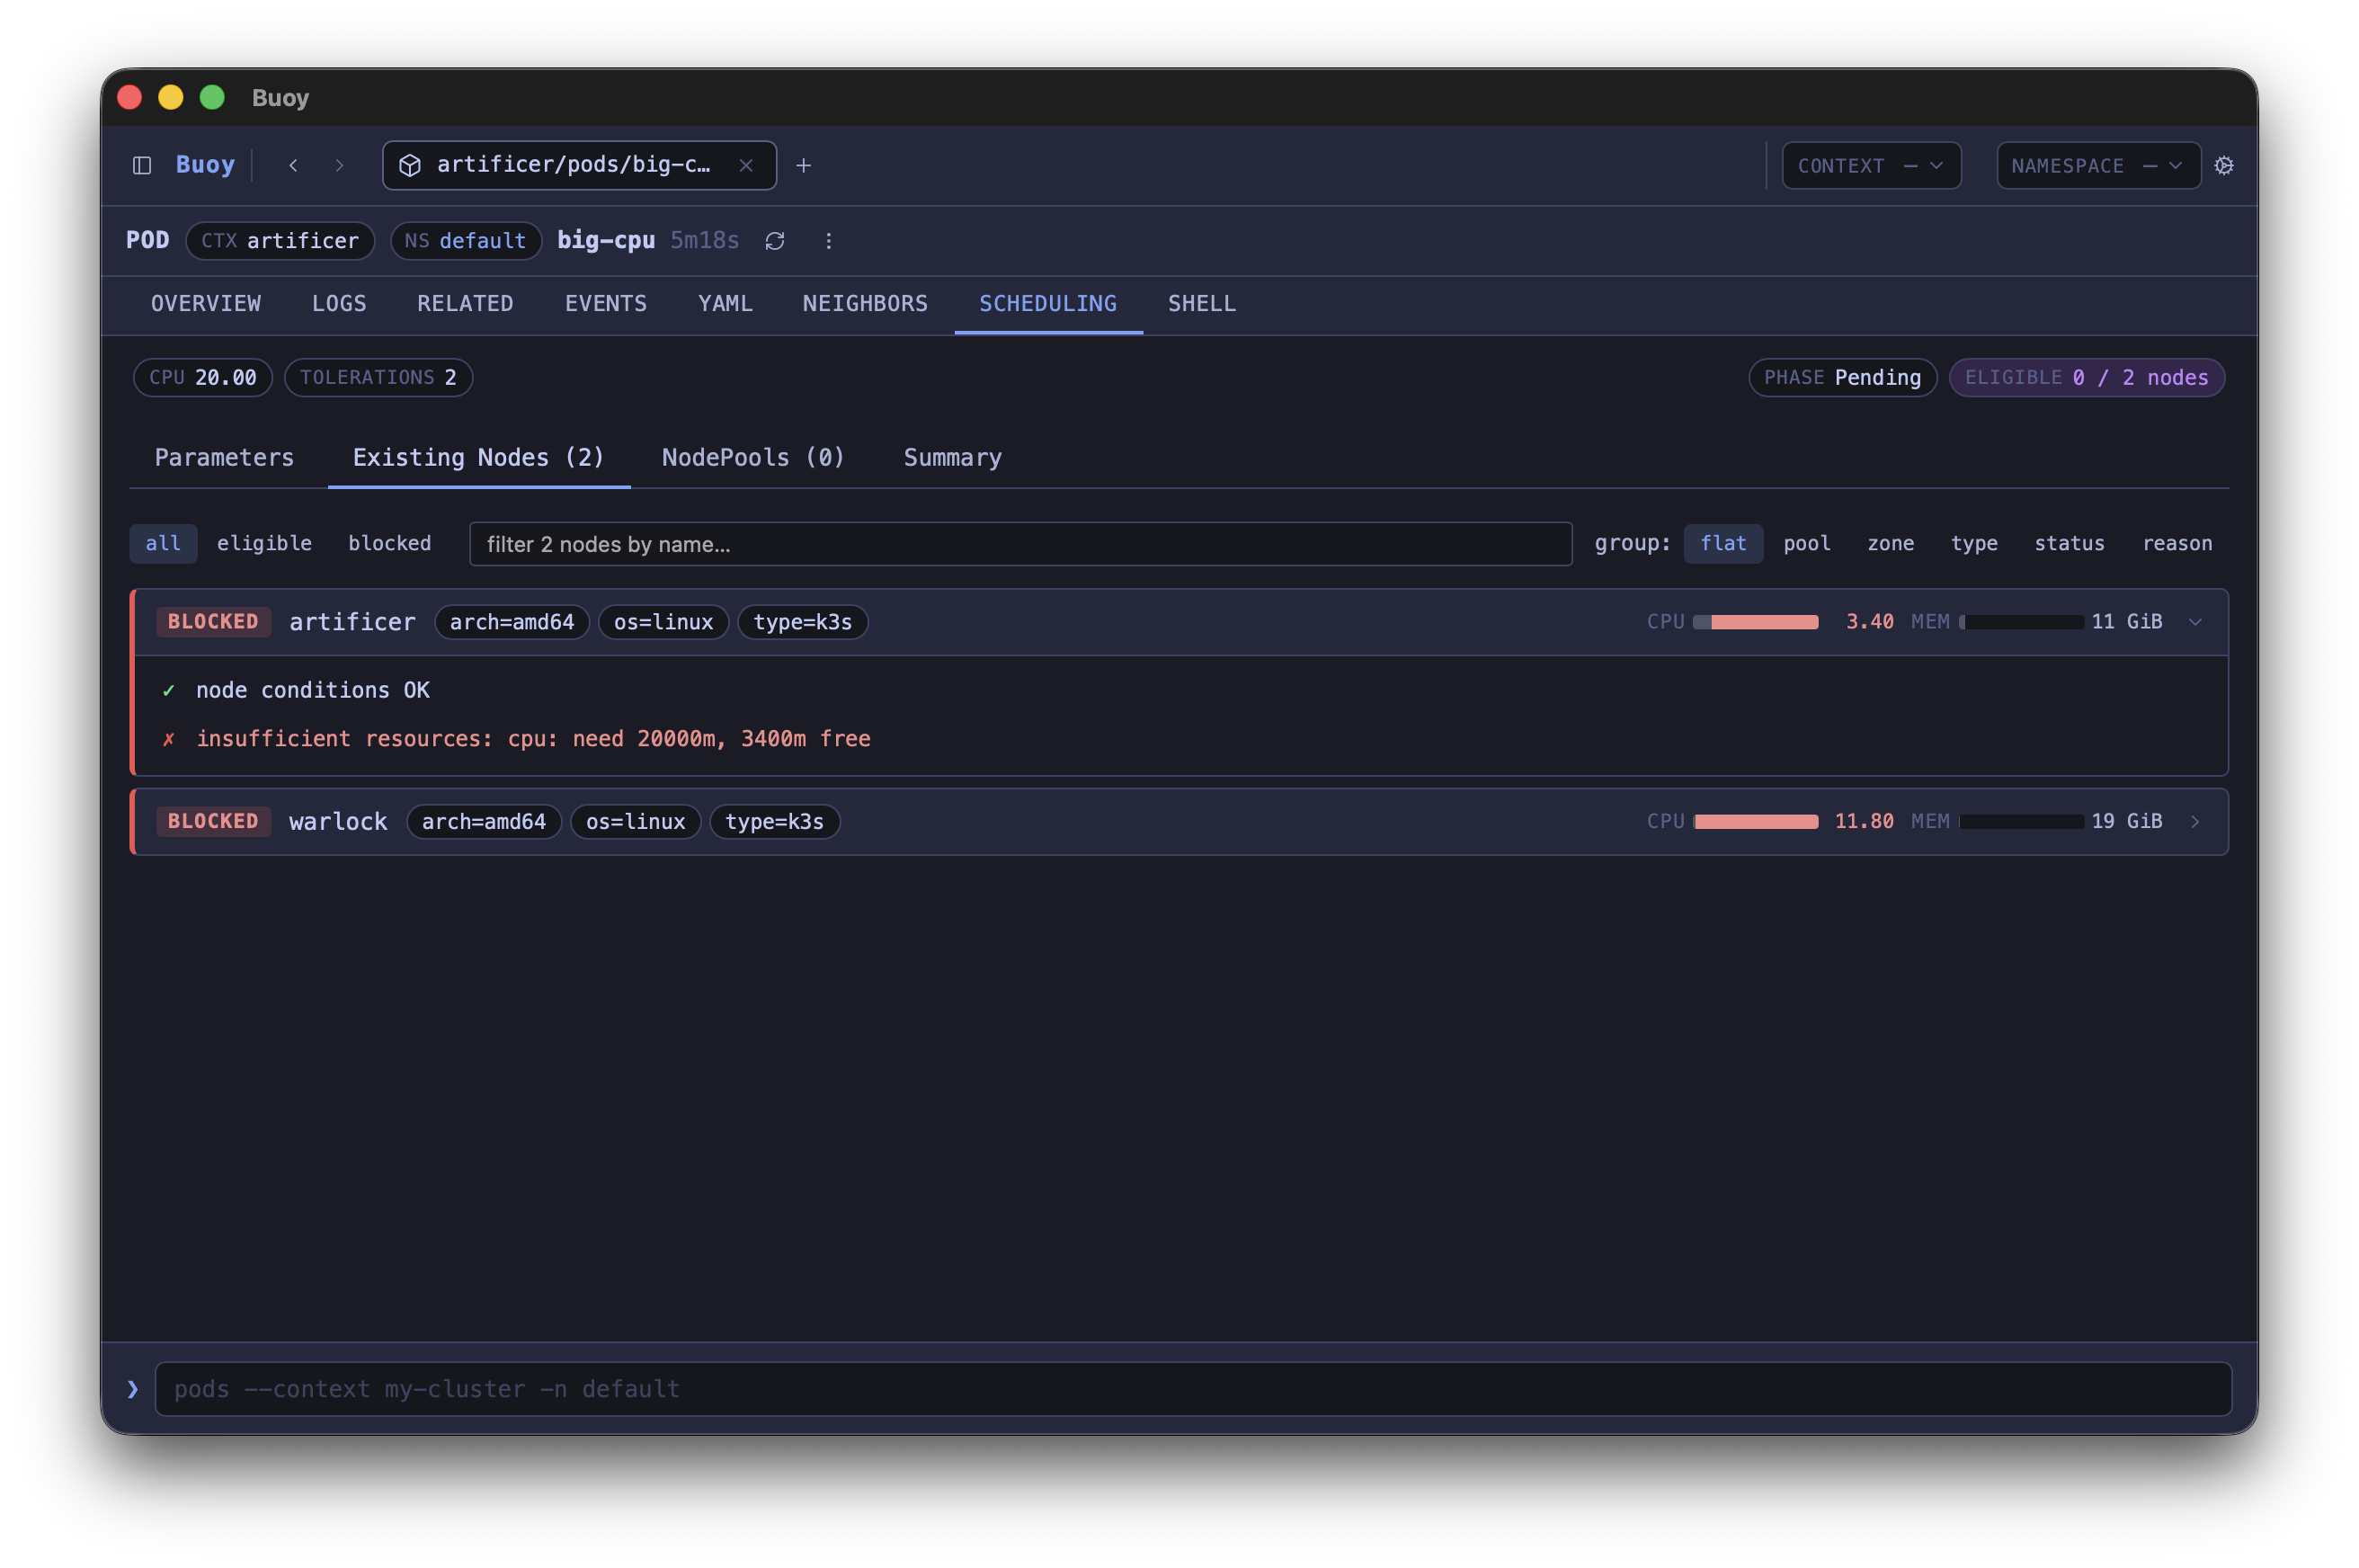Click artificer's 3.40 CPU value
This screenshot has height=1568, width=2359.
click(1869, 622)
